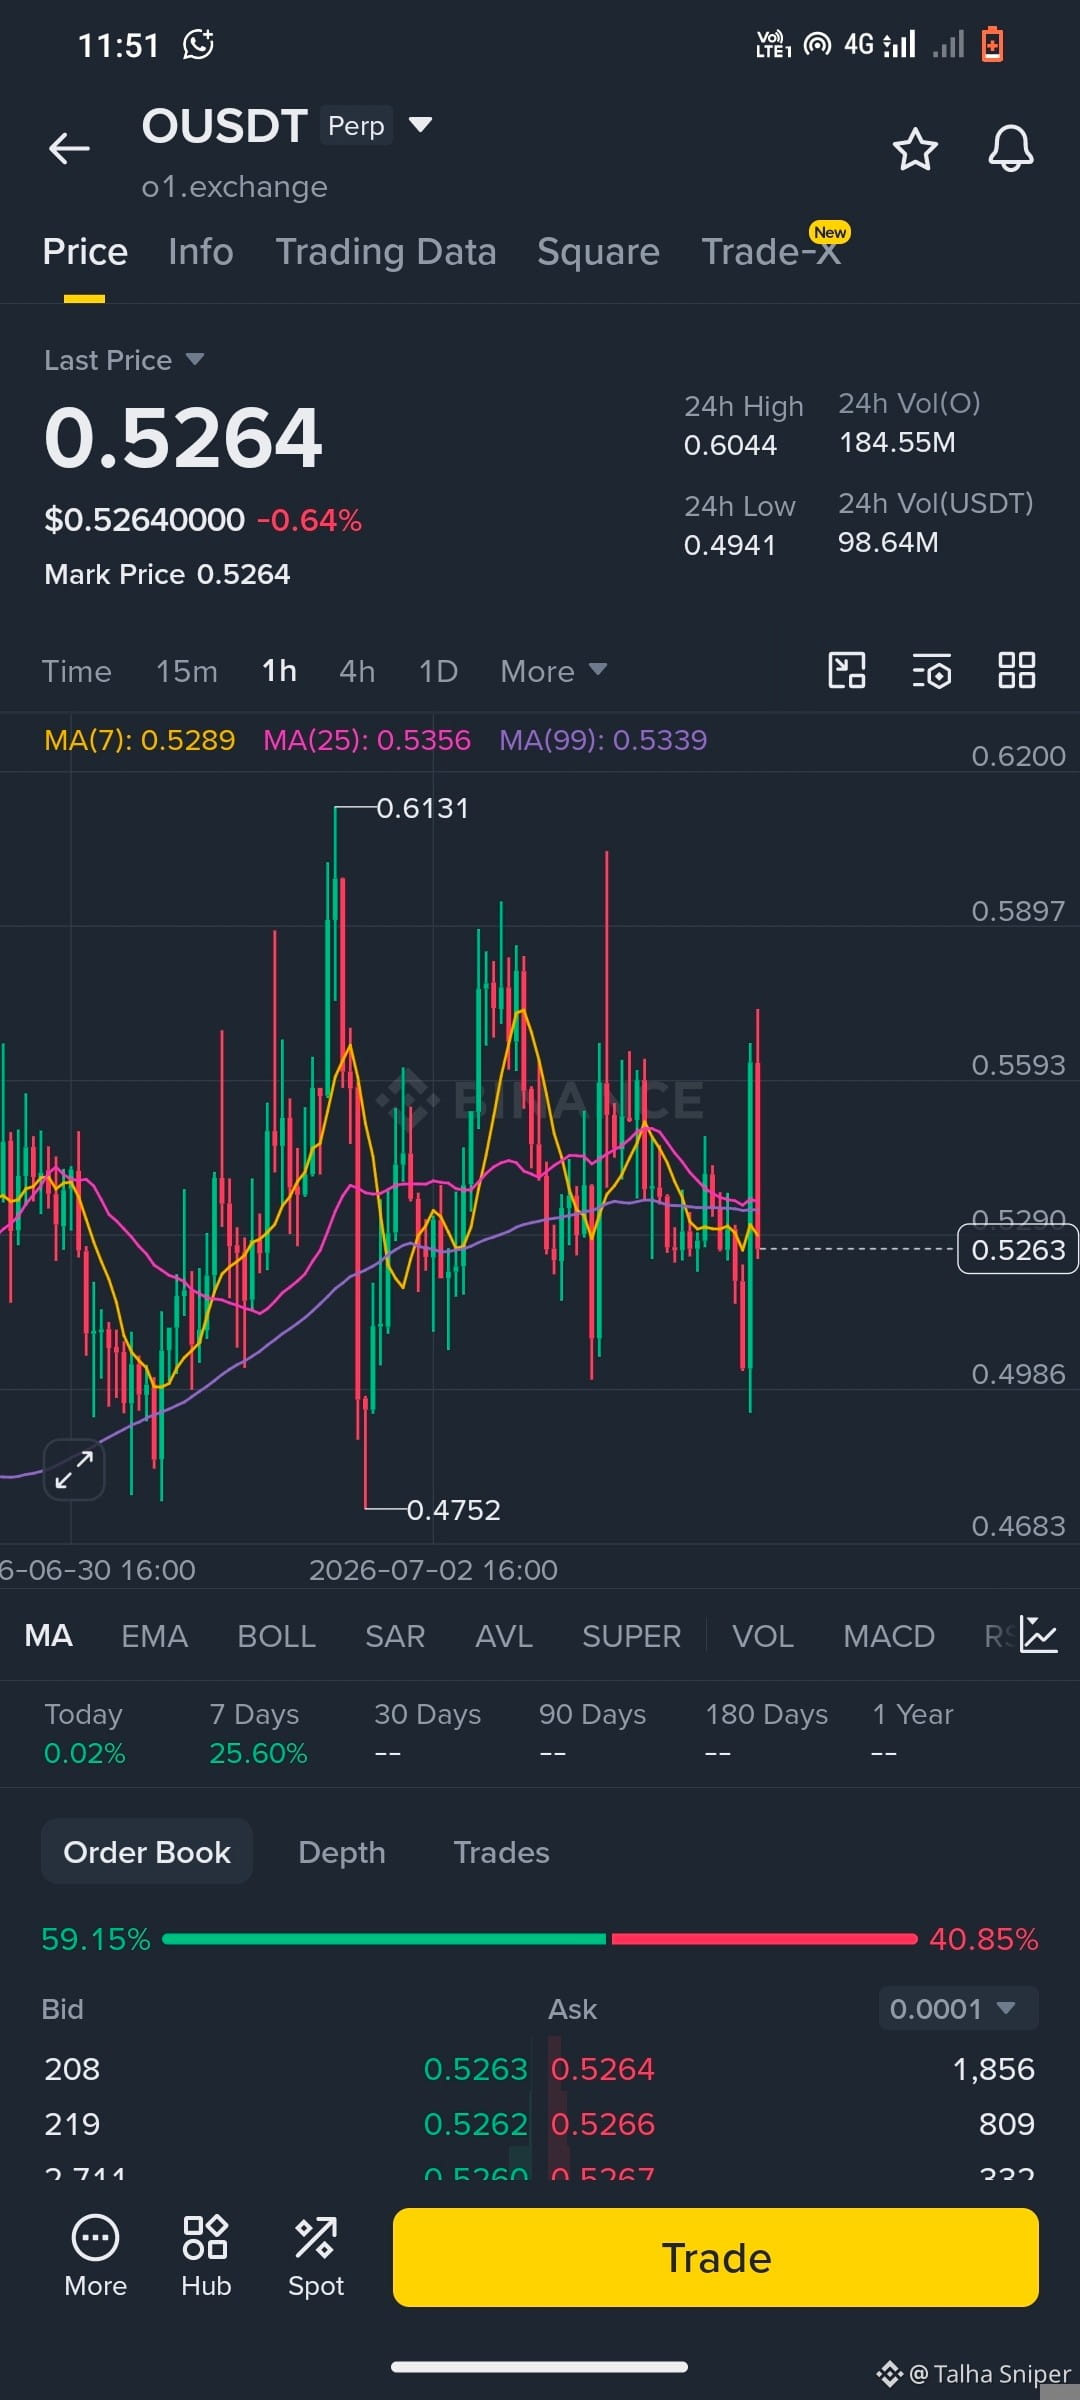
Task: Tap the 24h Low 0.4941 value
Action: (730, 545)
